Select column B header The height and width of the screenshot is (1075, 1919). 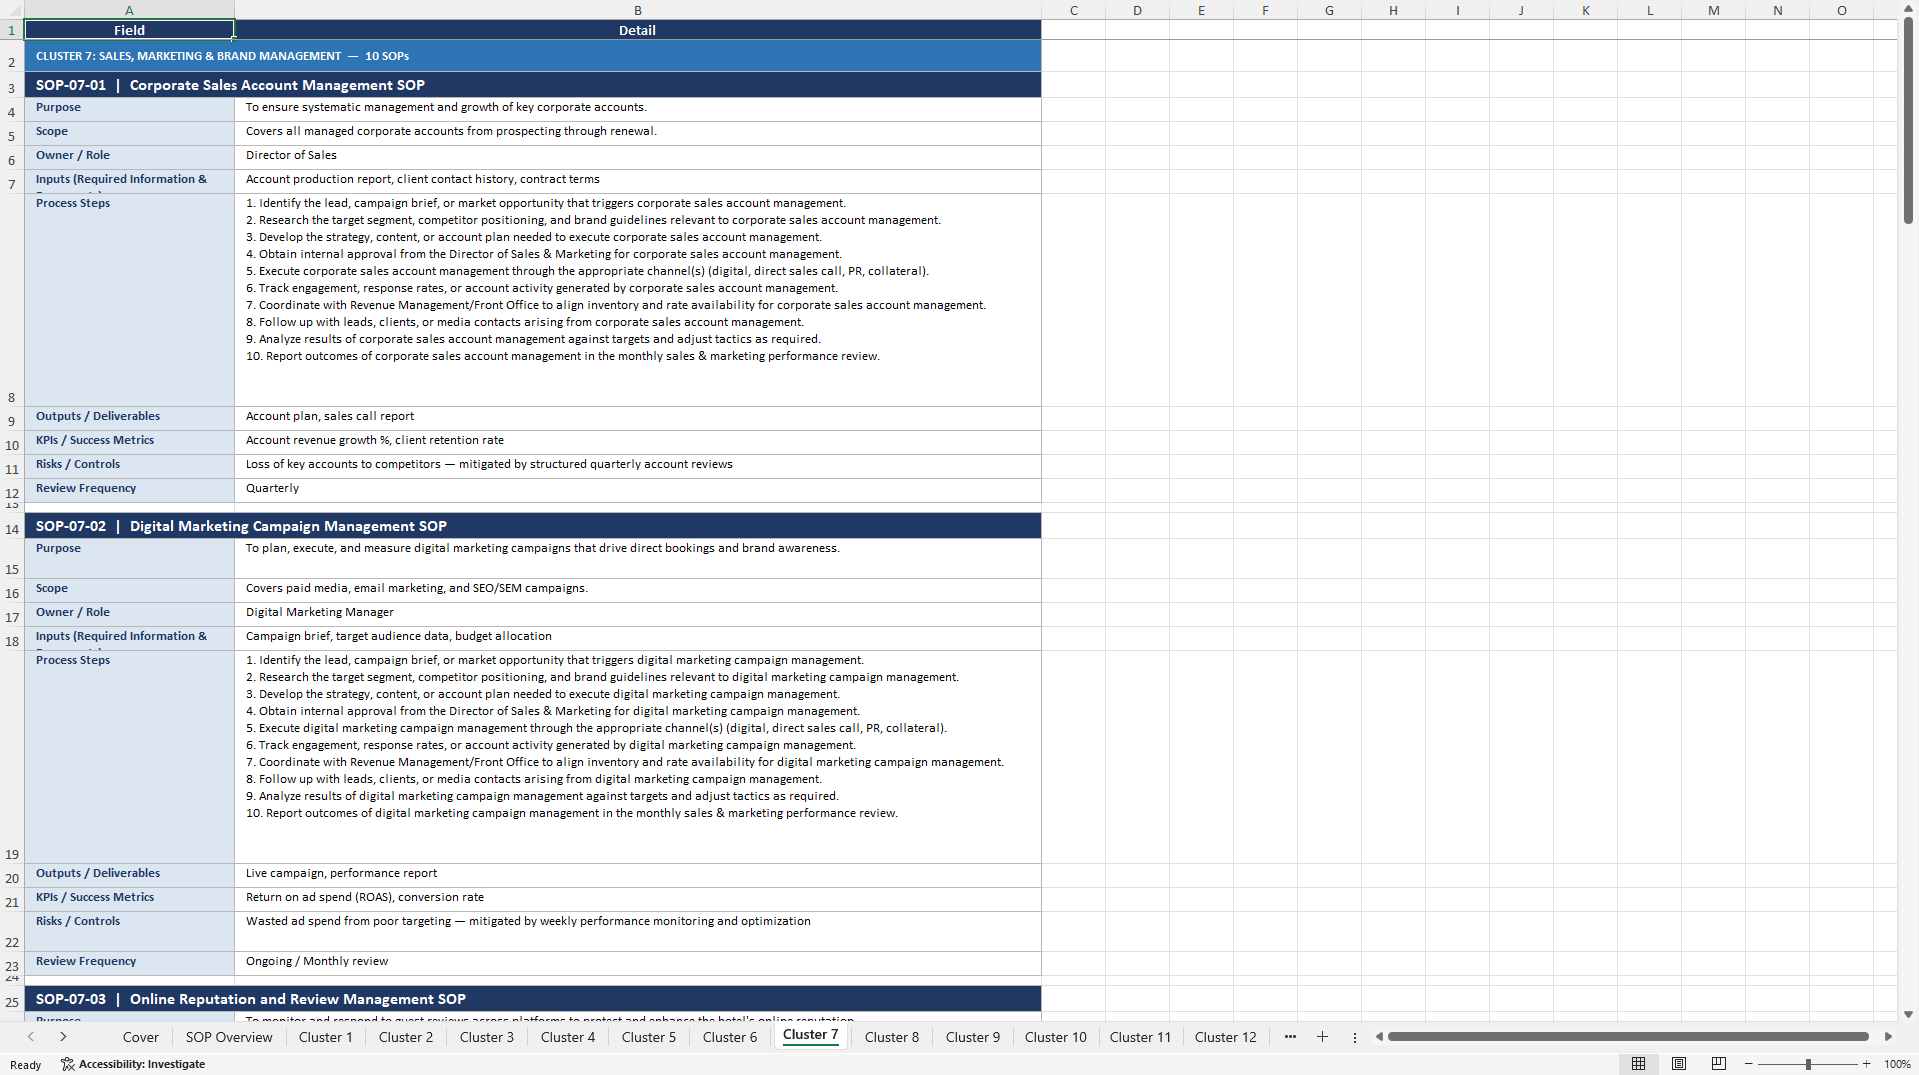pos(637,10)
